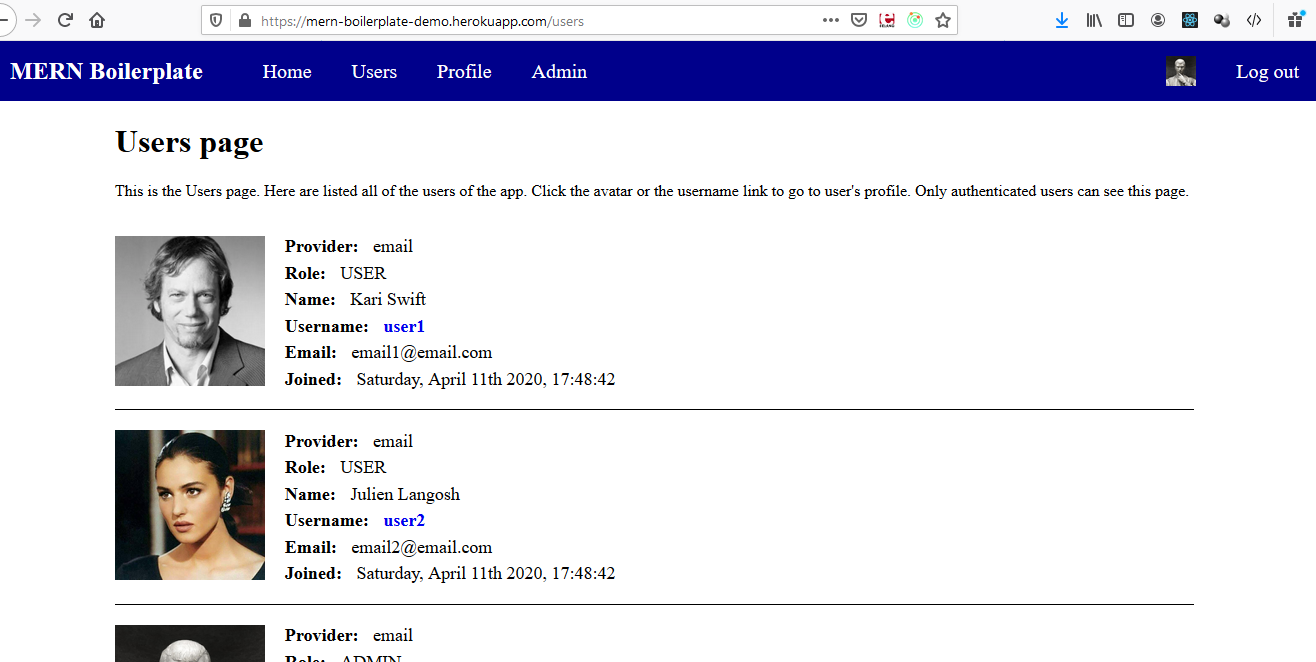
Task: Open Users in the navbar
Action: (374, 72)
